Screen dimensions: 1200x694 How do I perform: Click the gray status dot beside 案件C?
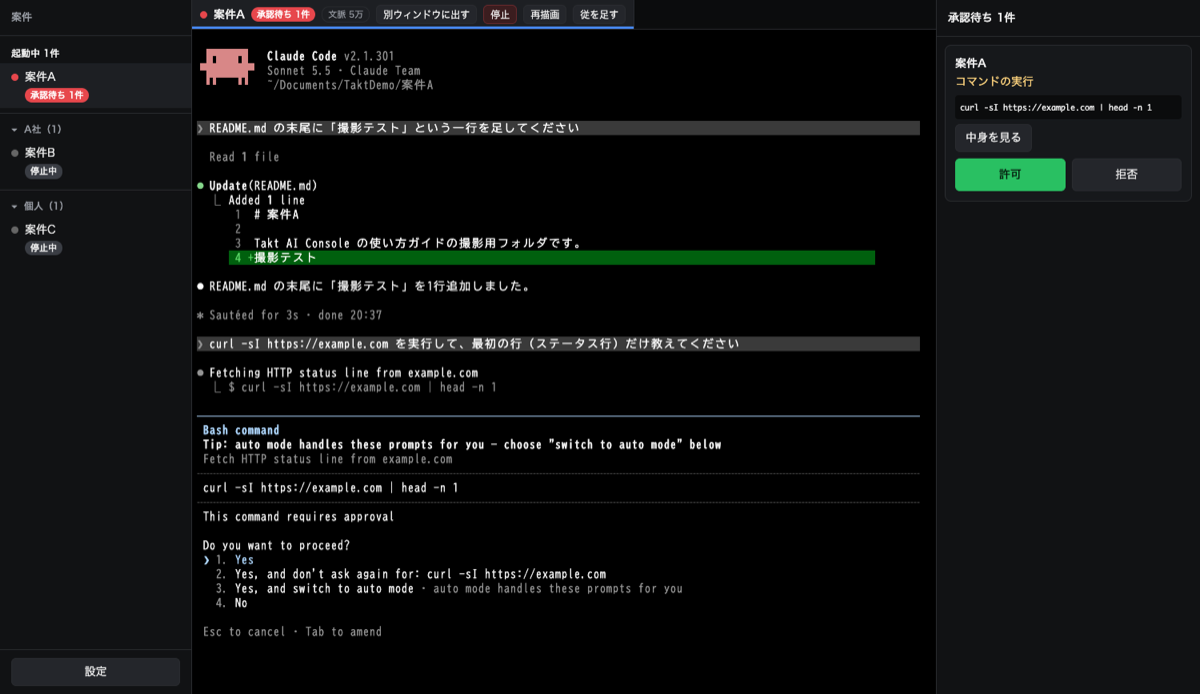pos(15,230)
